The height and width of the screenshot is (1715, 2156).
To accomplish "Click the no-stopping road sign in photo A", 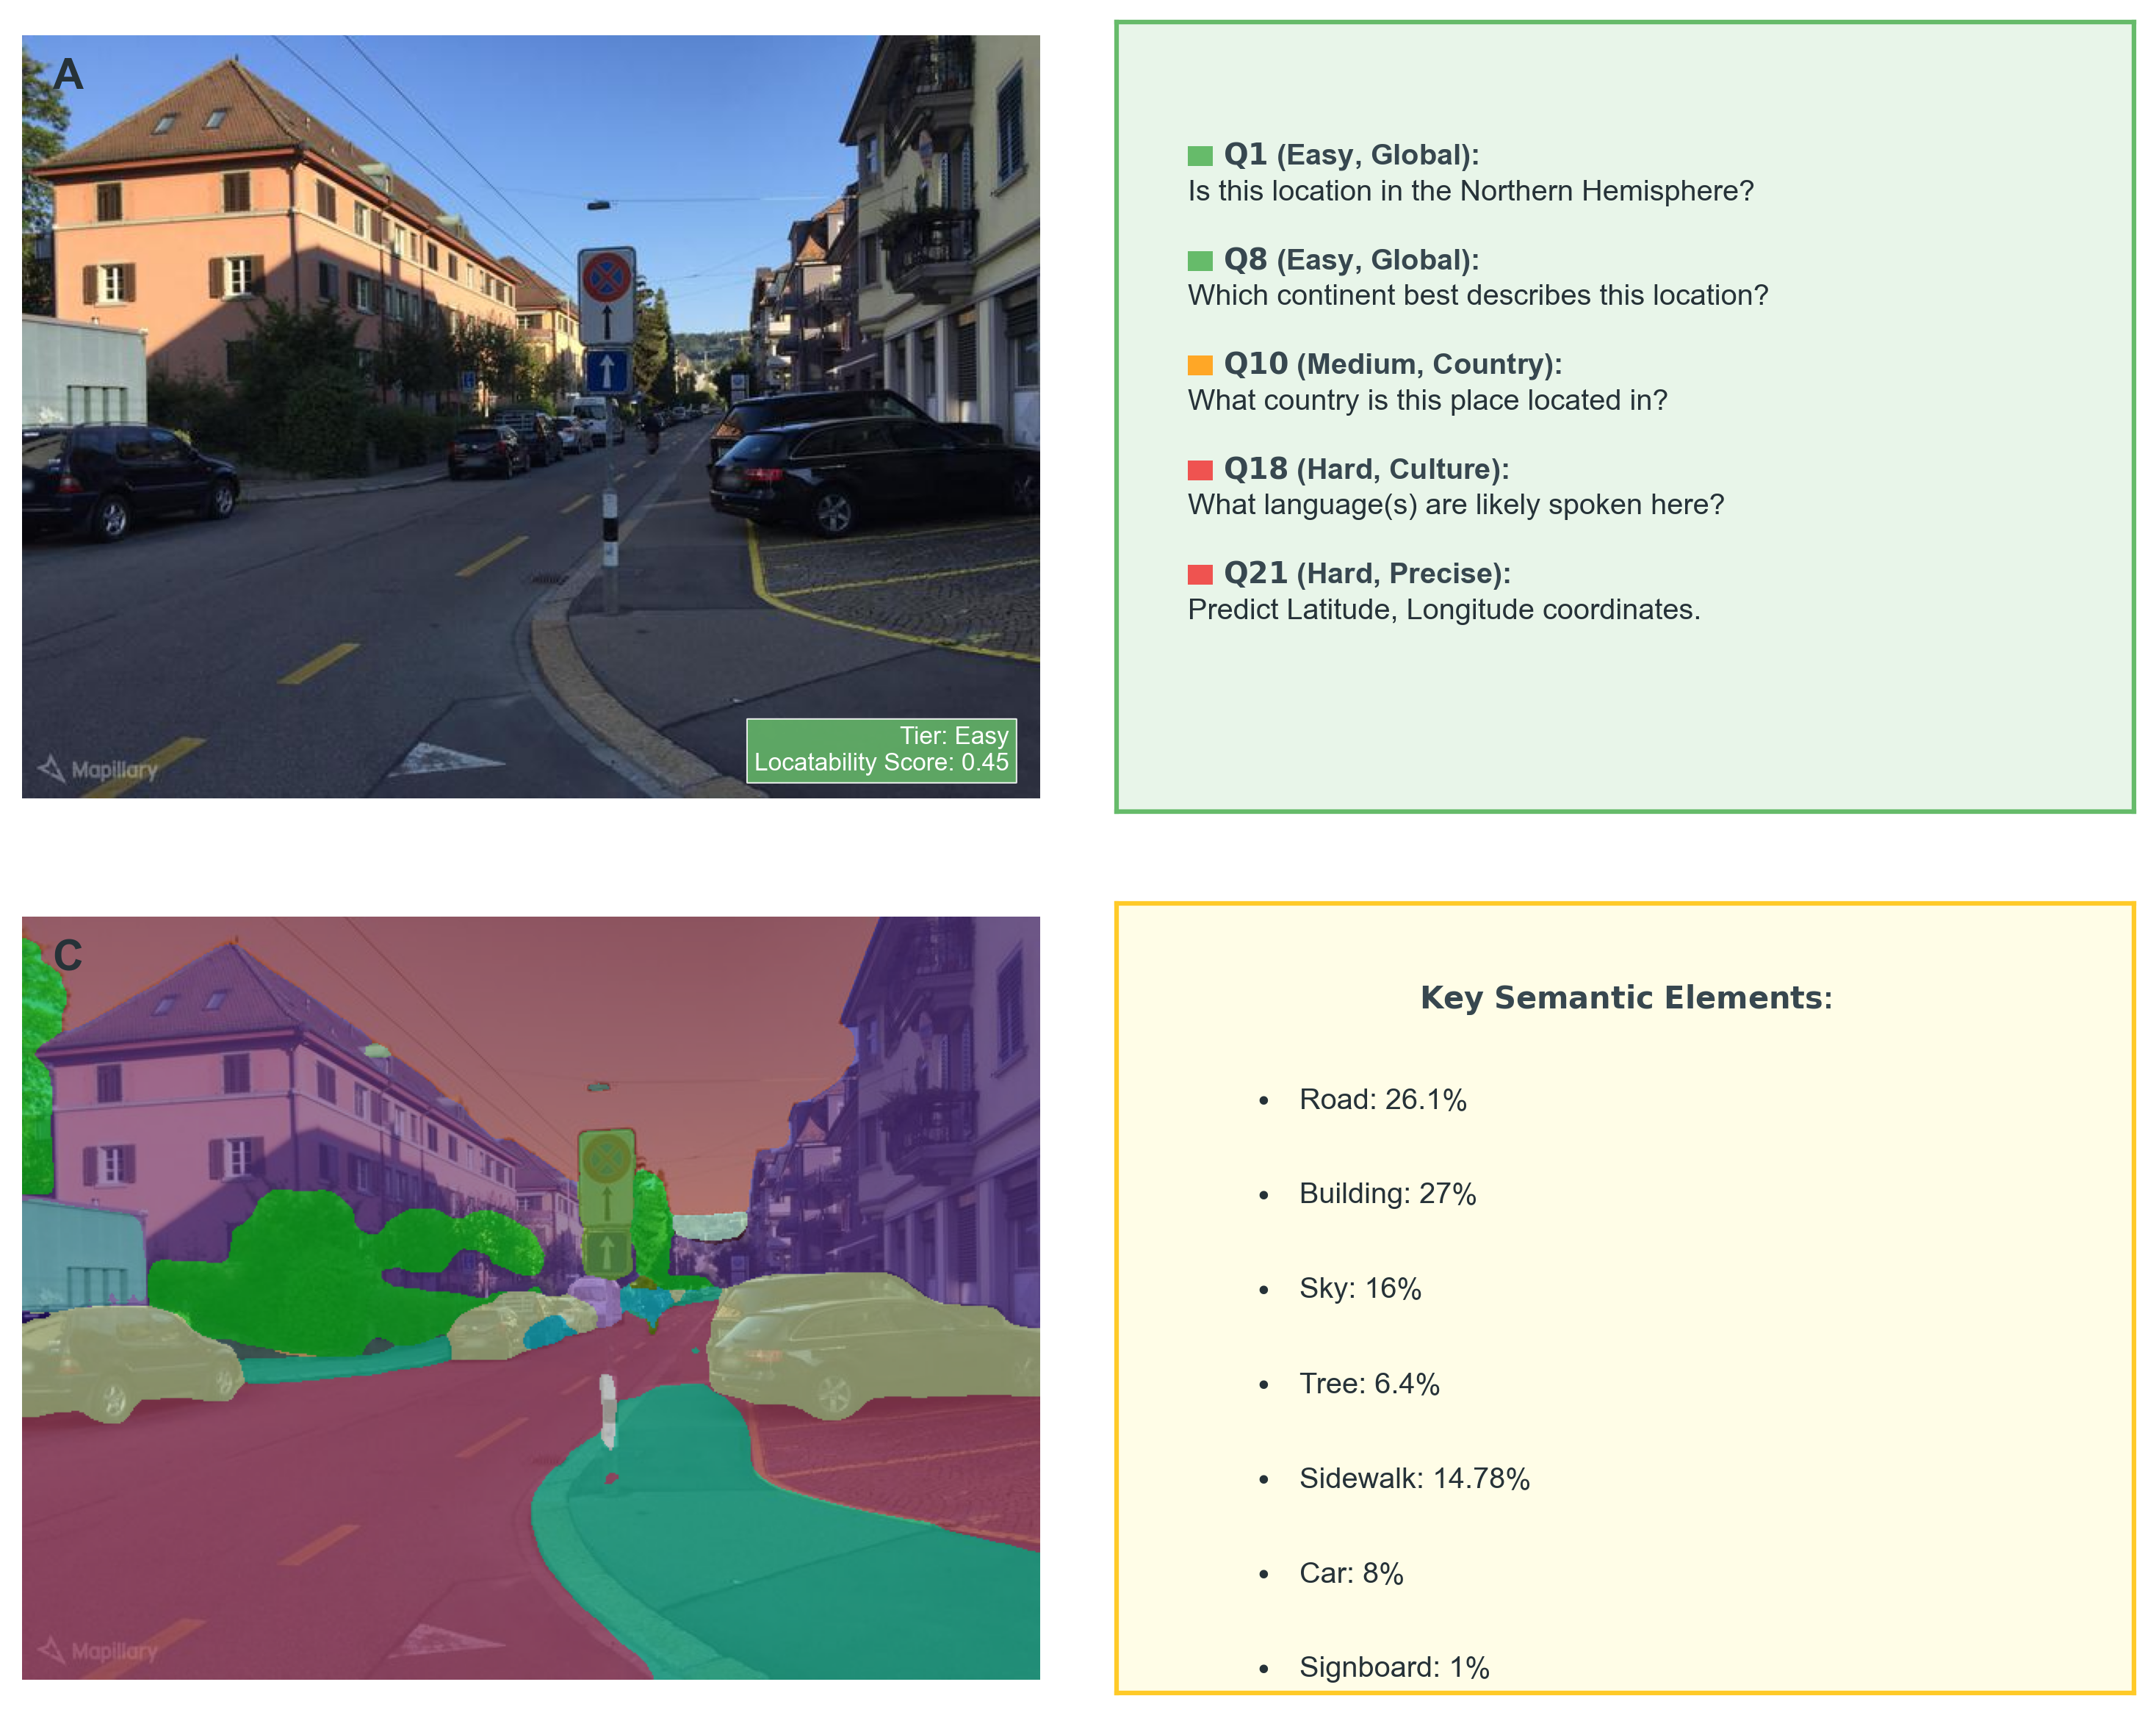I will [x=607, y=280].
